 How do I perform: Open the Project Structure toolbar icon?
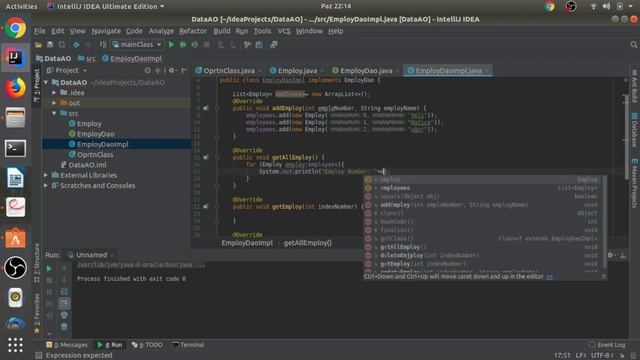[259, 44]
